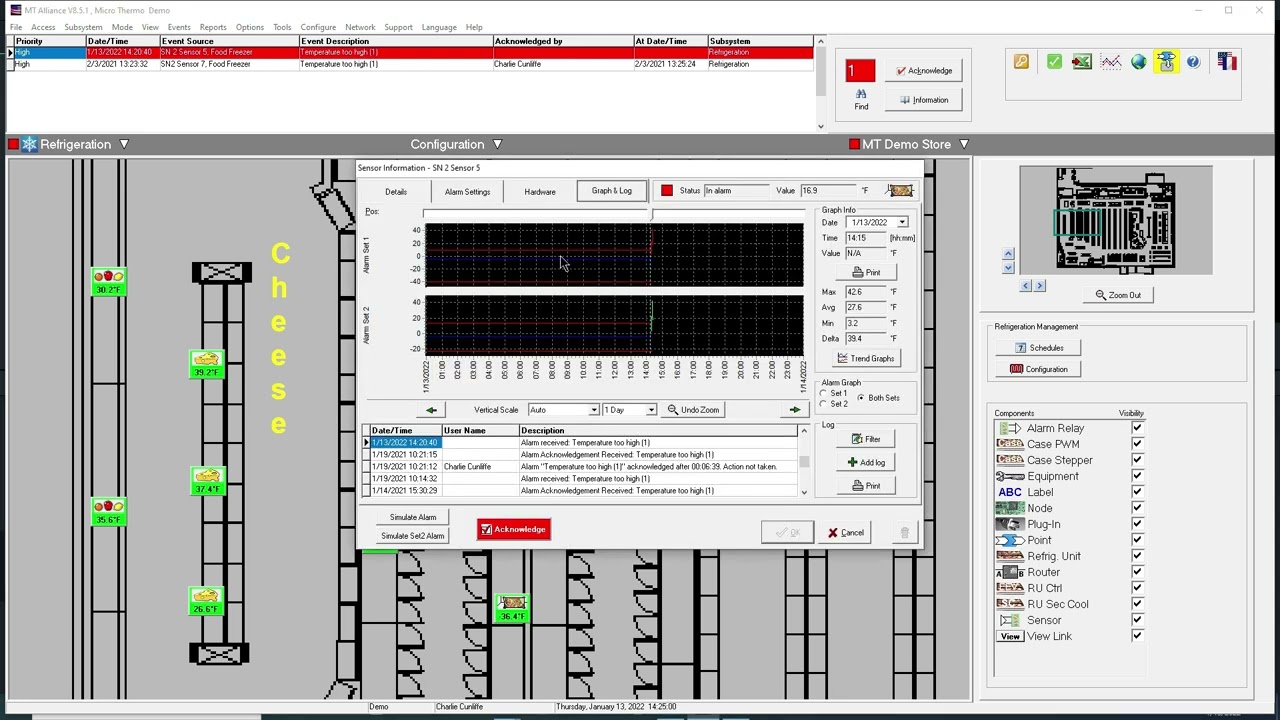Screen dimensions: 1280x720
Task: Click the green left arrow below the graph
Action: [432, 410]
